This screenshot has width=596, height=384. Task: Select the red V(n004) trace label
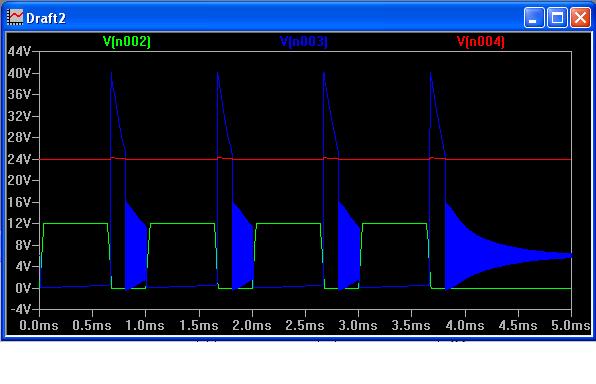480,41
